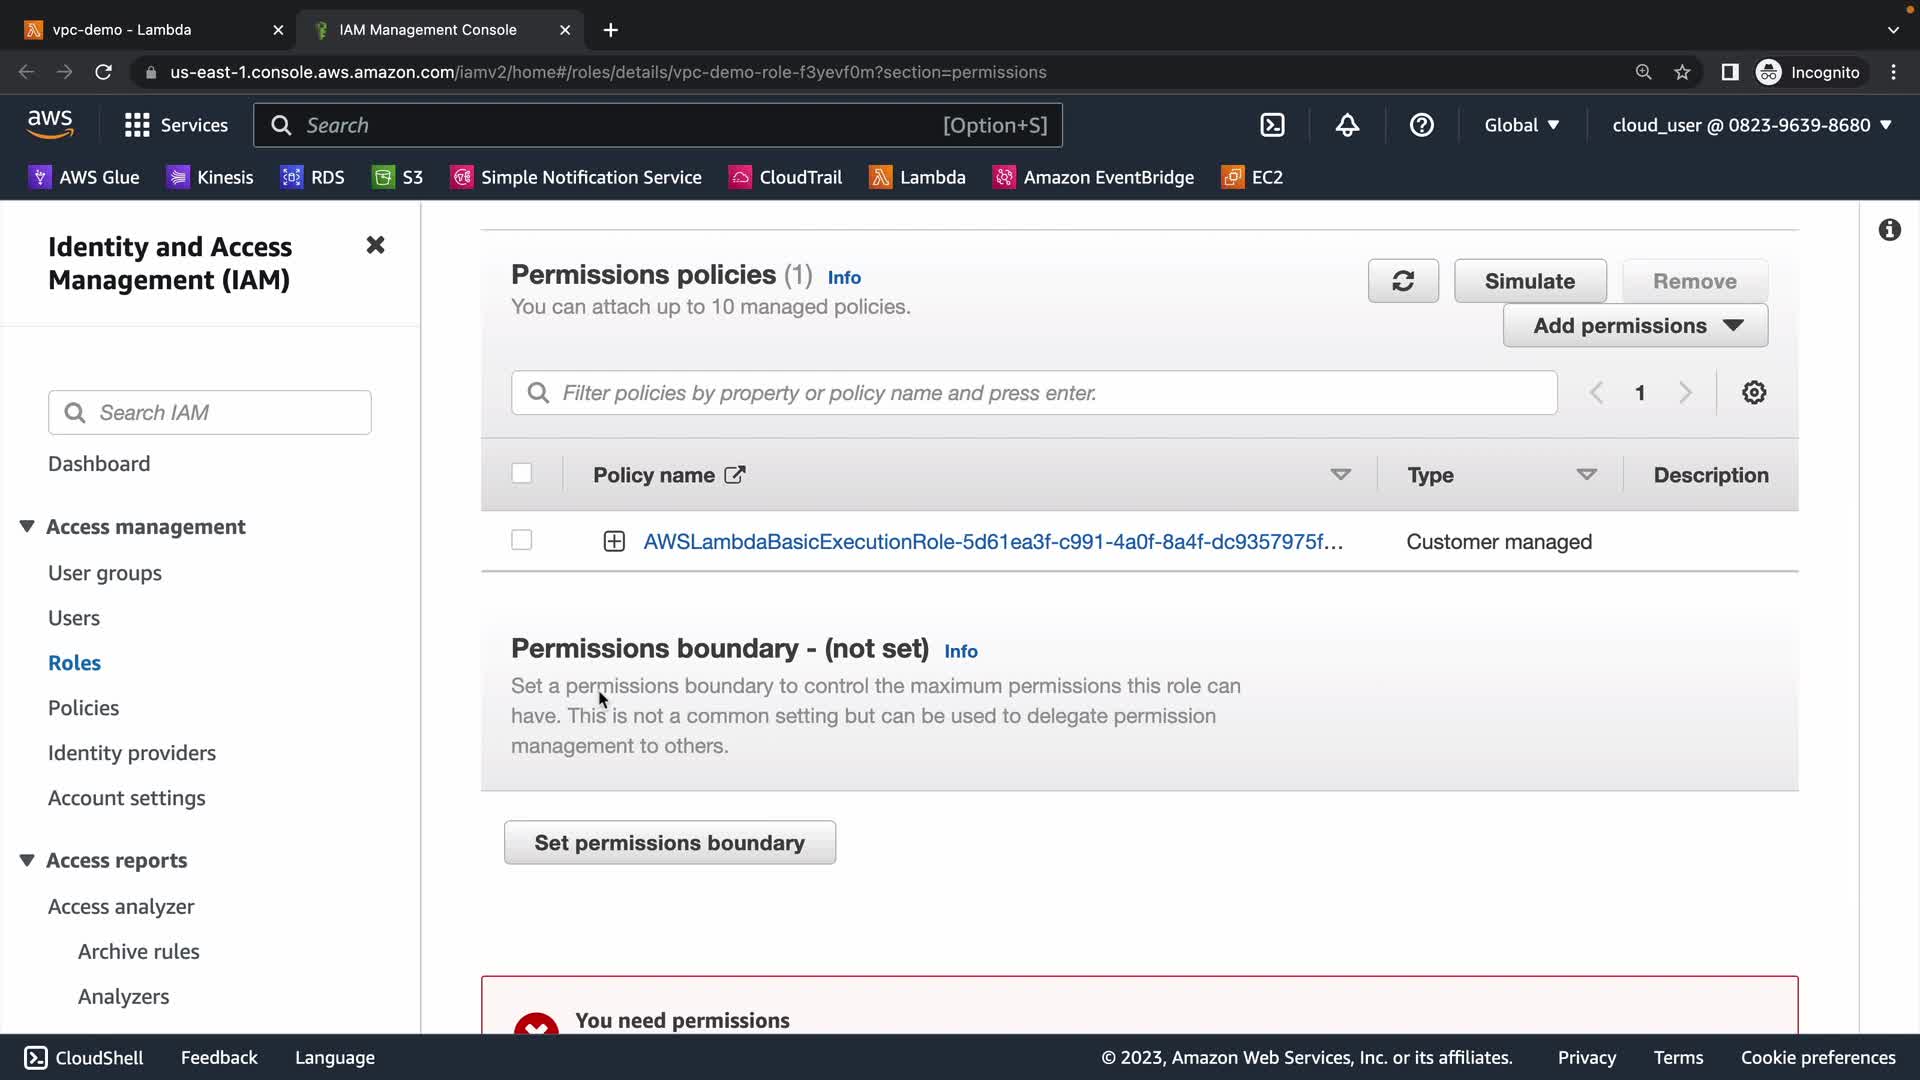Expand the AWSLambdaBasicExecutionRole policy row
The width and height of the screenshot is (1920, 1080).
click(x=614, y=541)
